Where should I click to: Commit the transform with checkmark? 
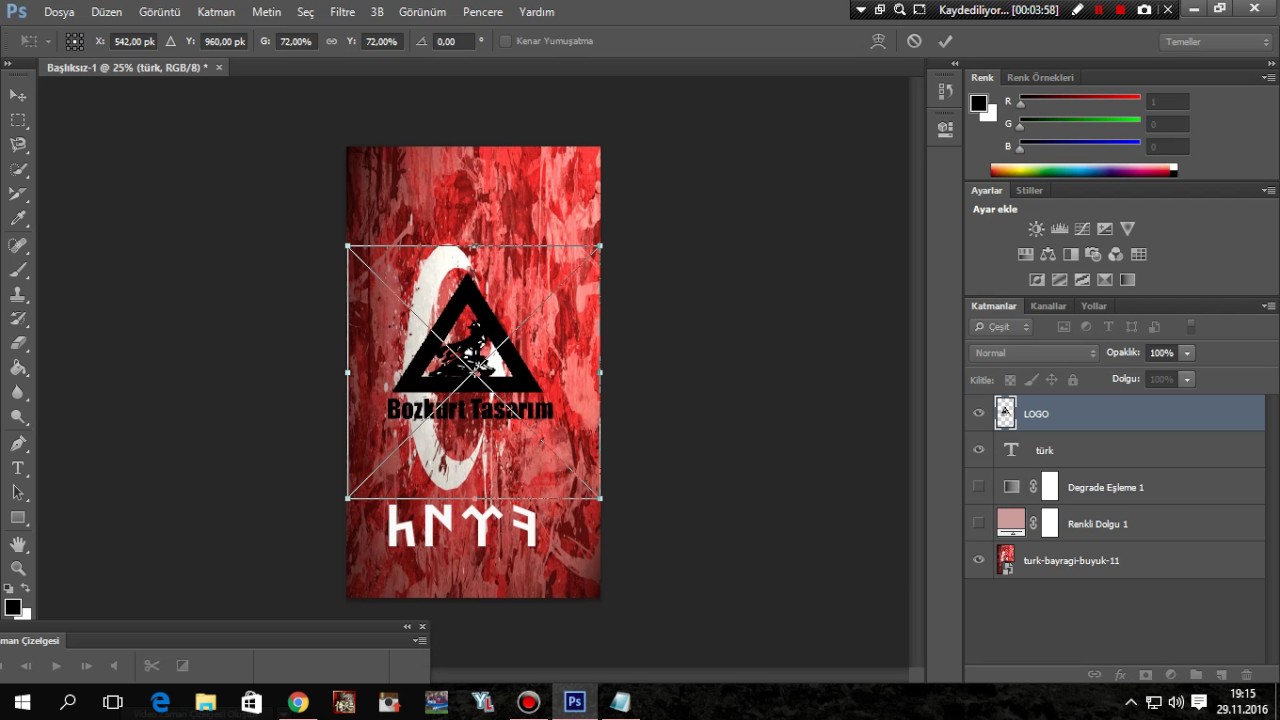(x=945, y=41)
